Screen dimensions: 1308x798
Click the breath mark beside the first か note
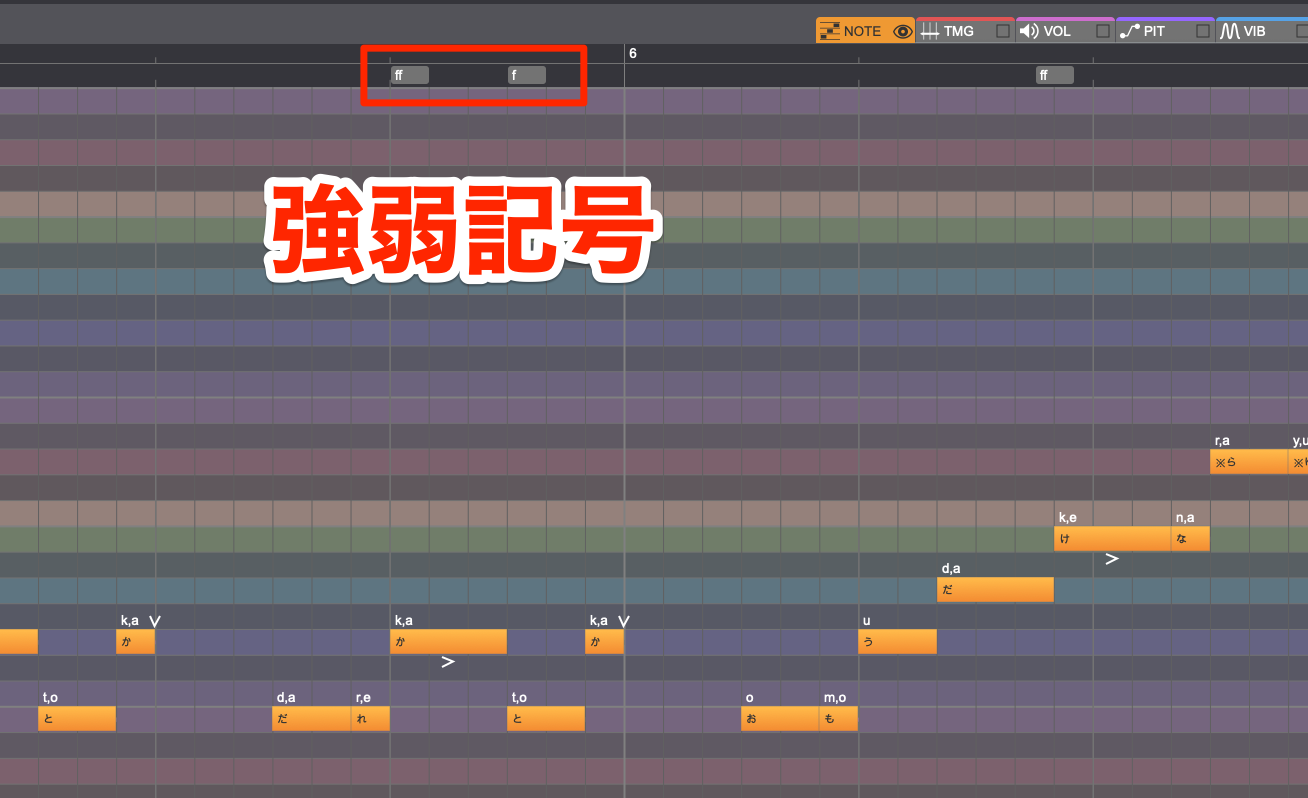pos(155,621)
